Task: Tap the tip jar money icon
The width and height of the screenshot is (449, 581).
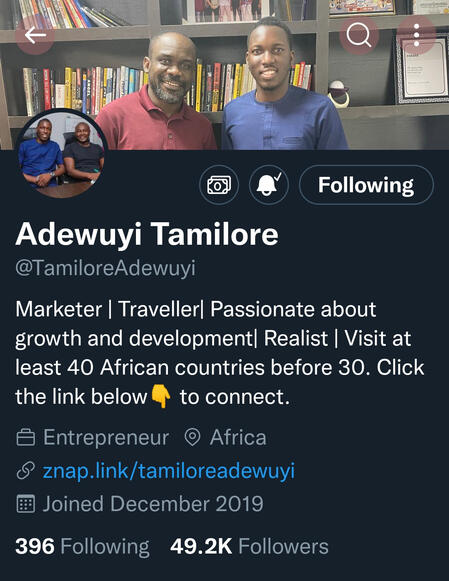Action: point(219,185)
